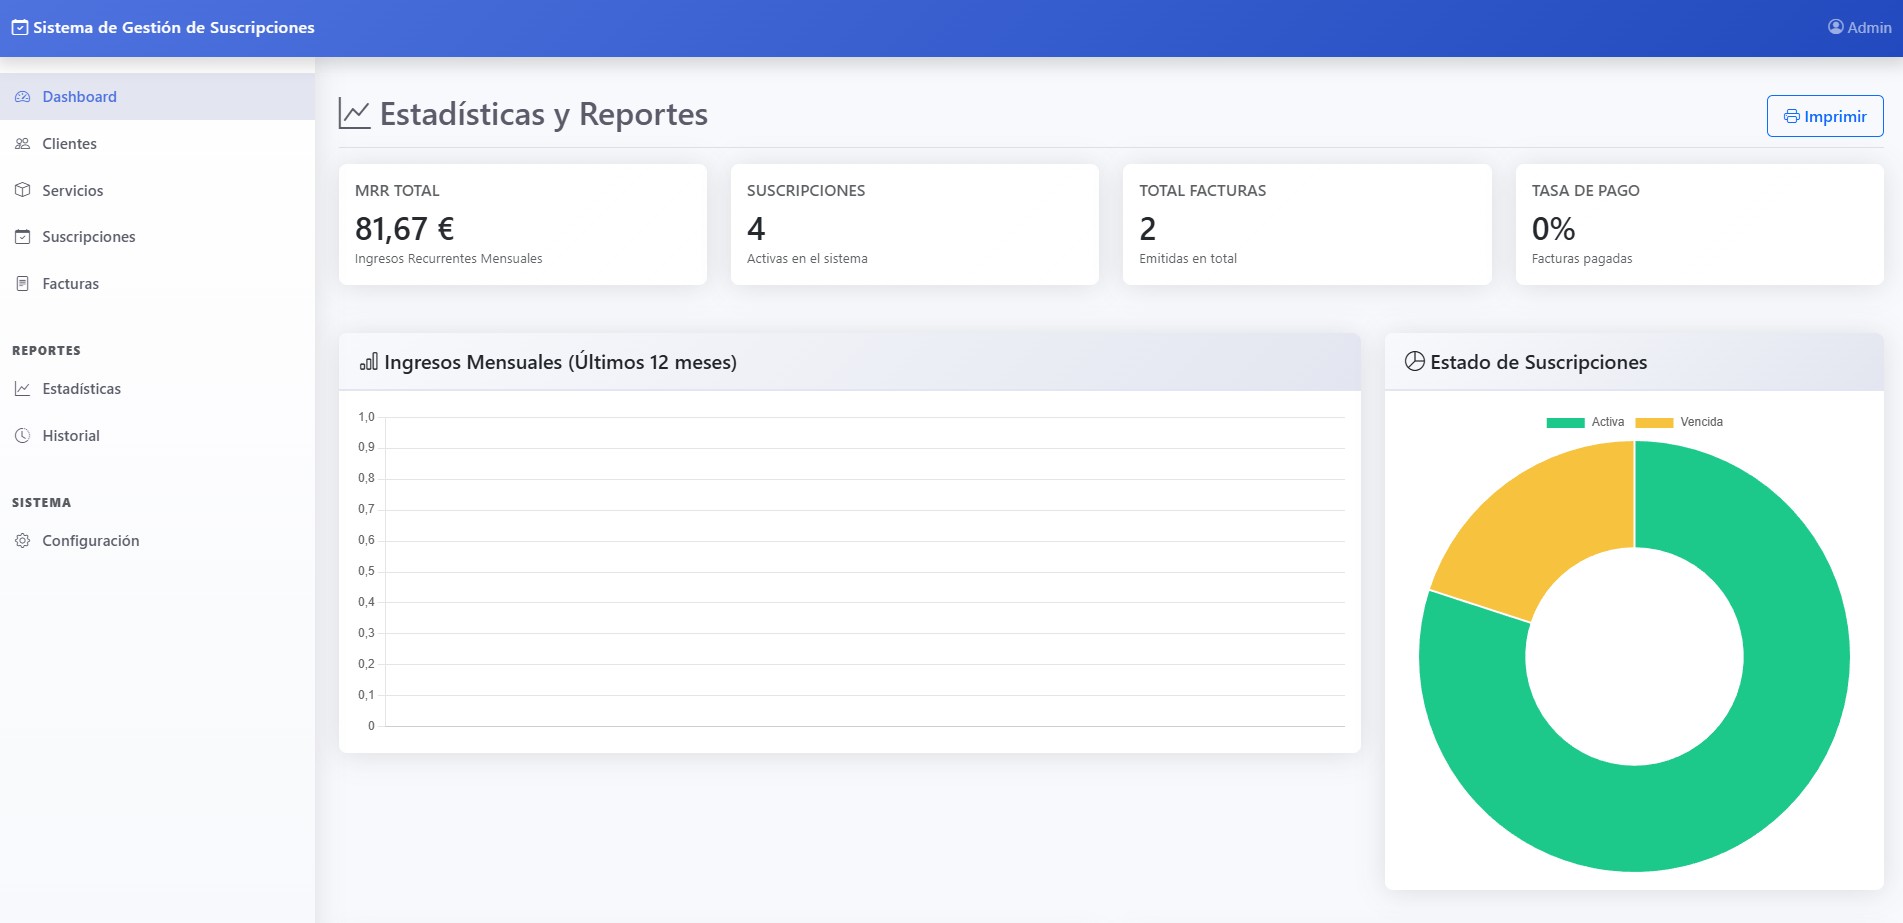
Task: Click the bar chart icon on Ingresos Mensuales header
Action: click(x=368, y=363)
